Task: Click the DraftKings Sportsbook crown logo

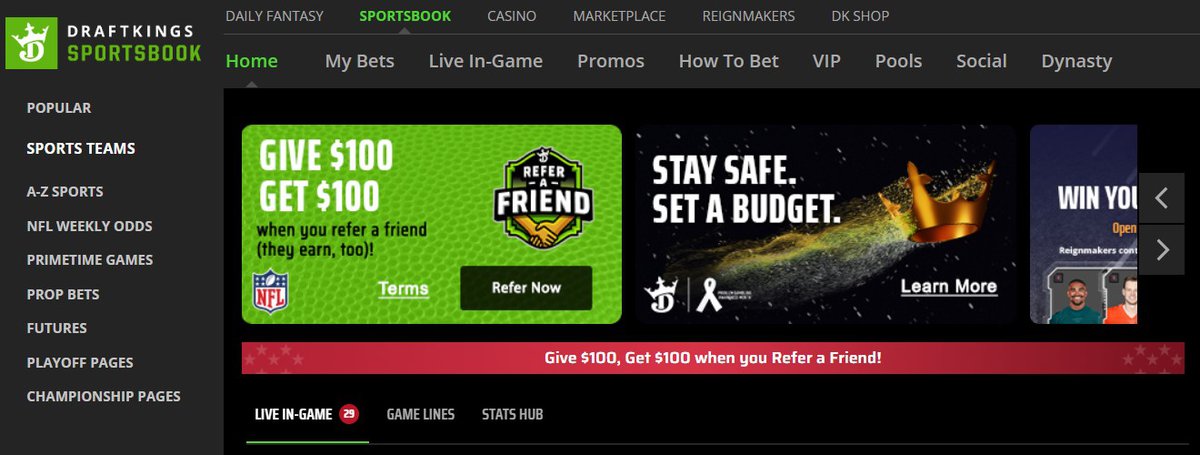Action: (32, 44)
